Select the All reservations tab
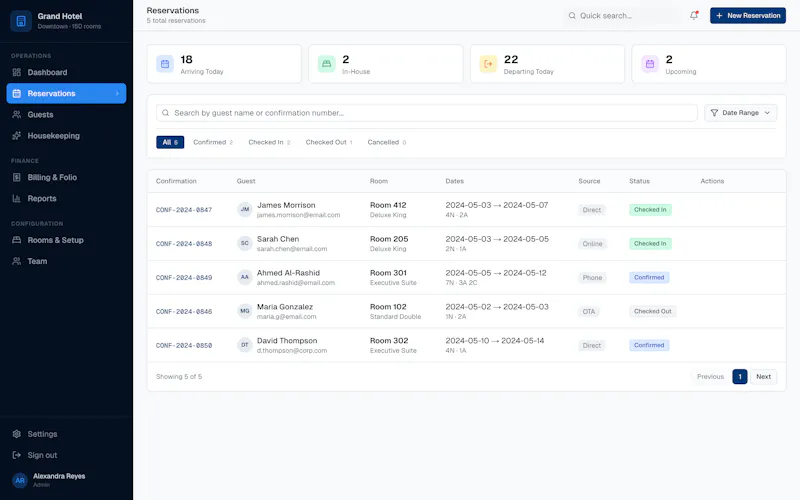800x500 pixels. 170,142
